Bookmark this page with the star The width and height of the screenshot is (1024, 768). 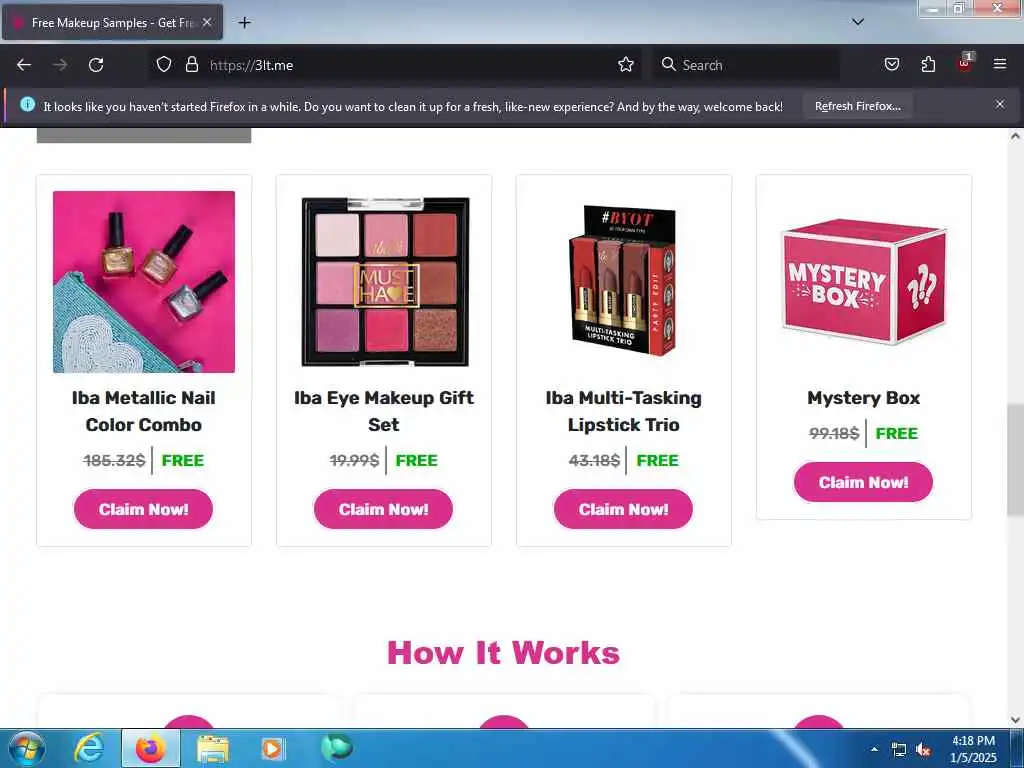pos(626,65)
